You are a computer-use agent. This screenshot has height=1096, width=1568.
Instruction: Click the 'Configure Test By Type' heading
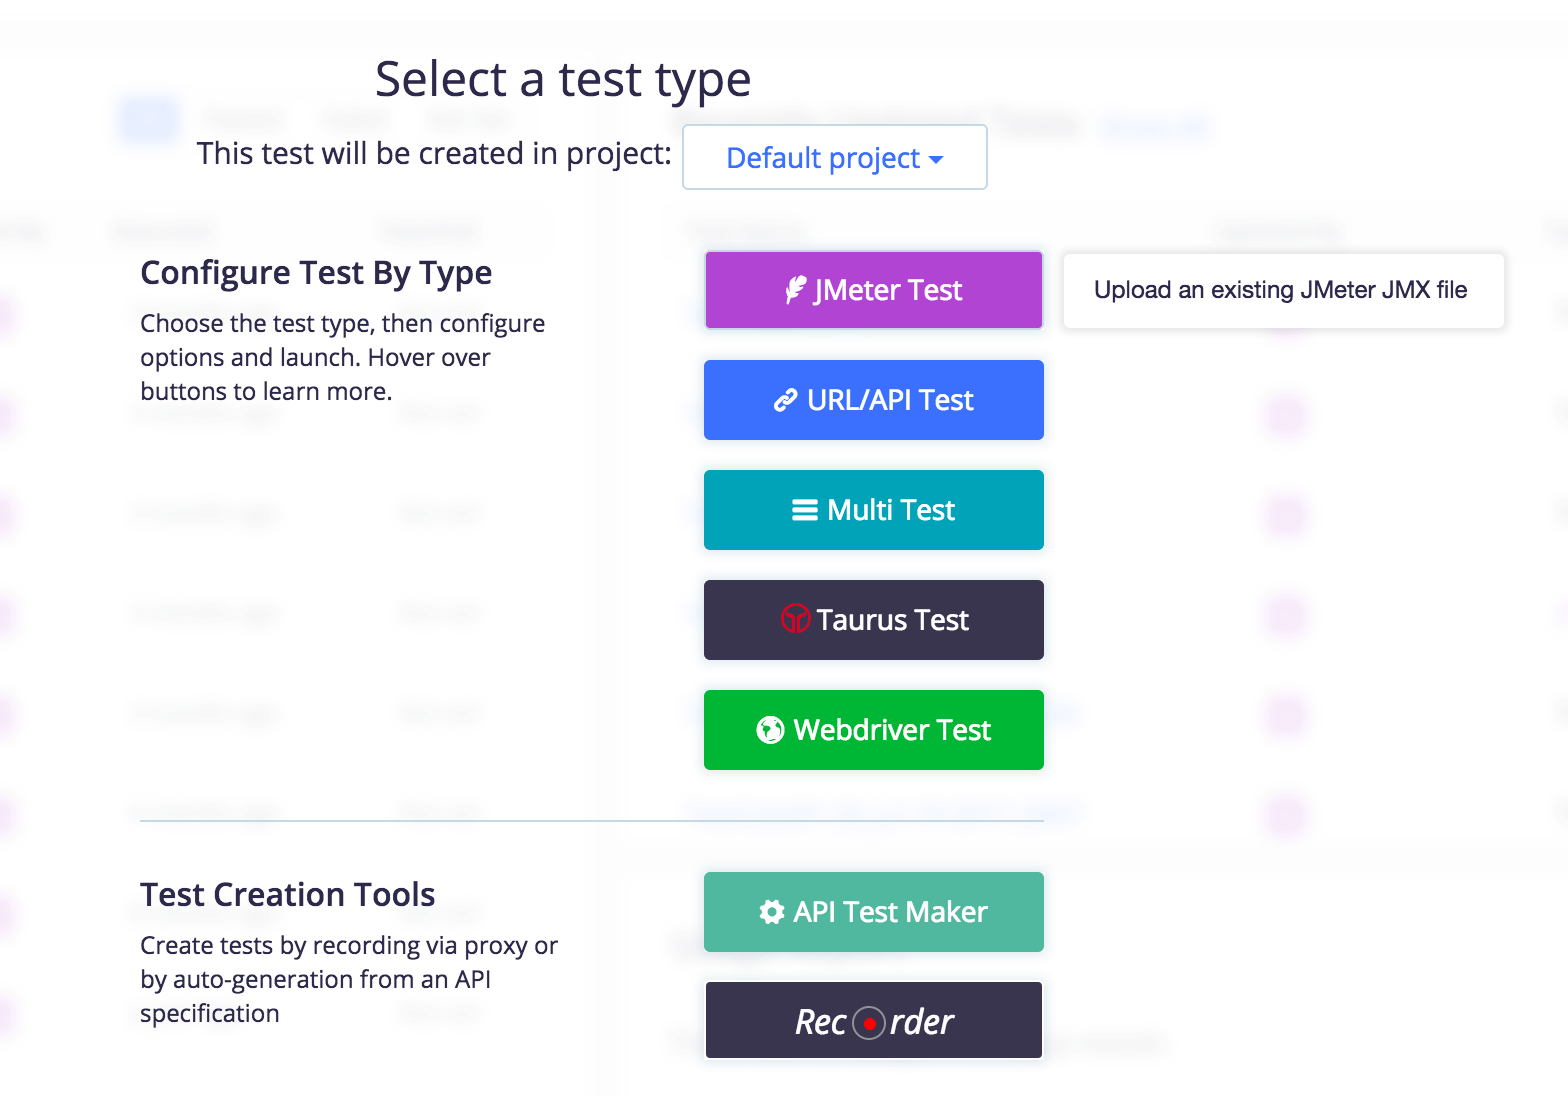click(x=316, y=273)
